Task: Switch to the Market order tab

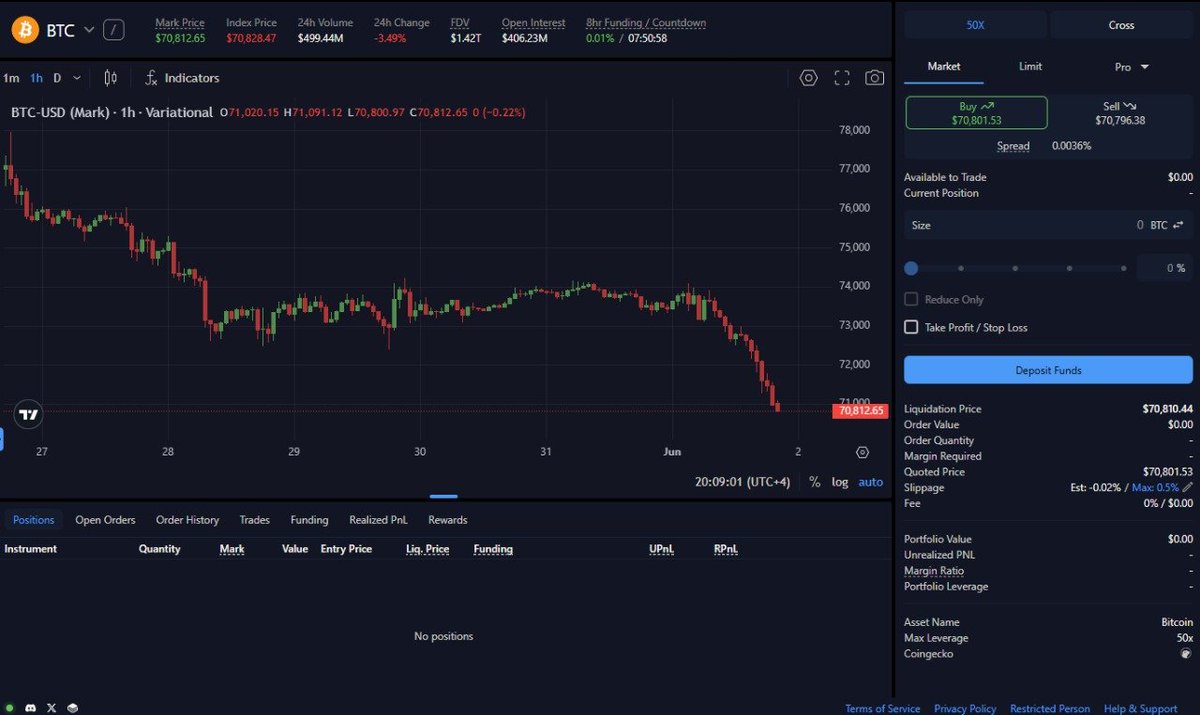Action: point(944,66)
